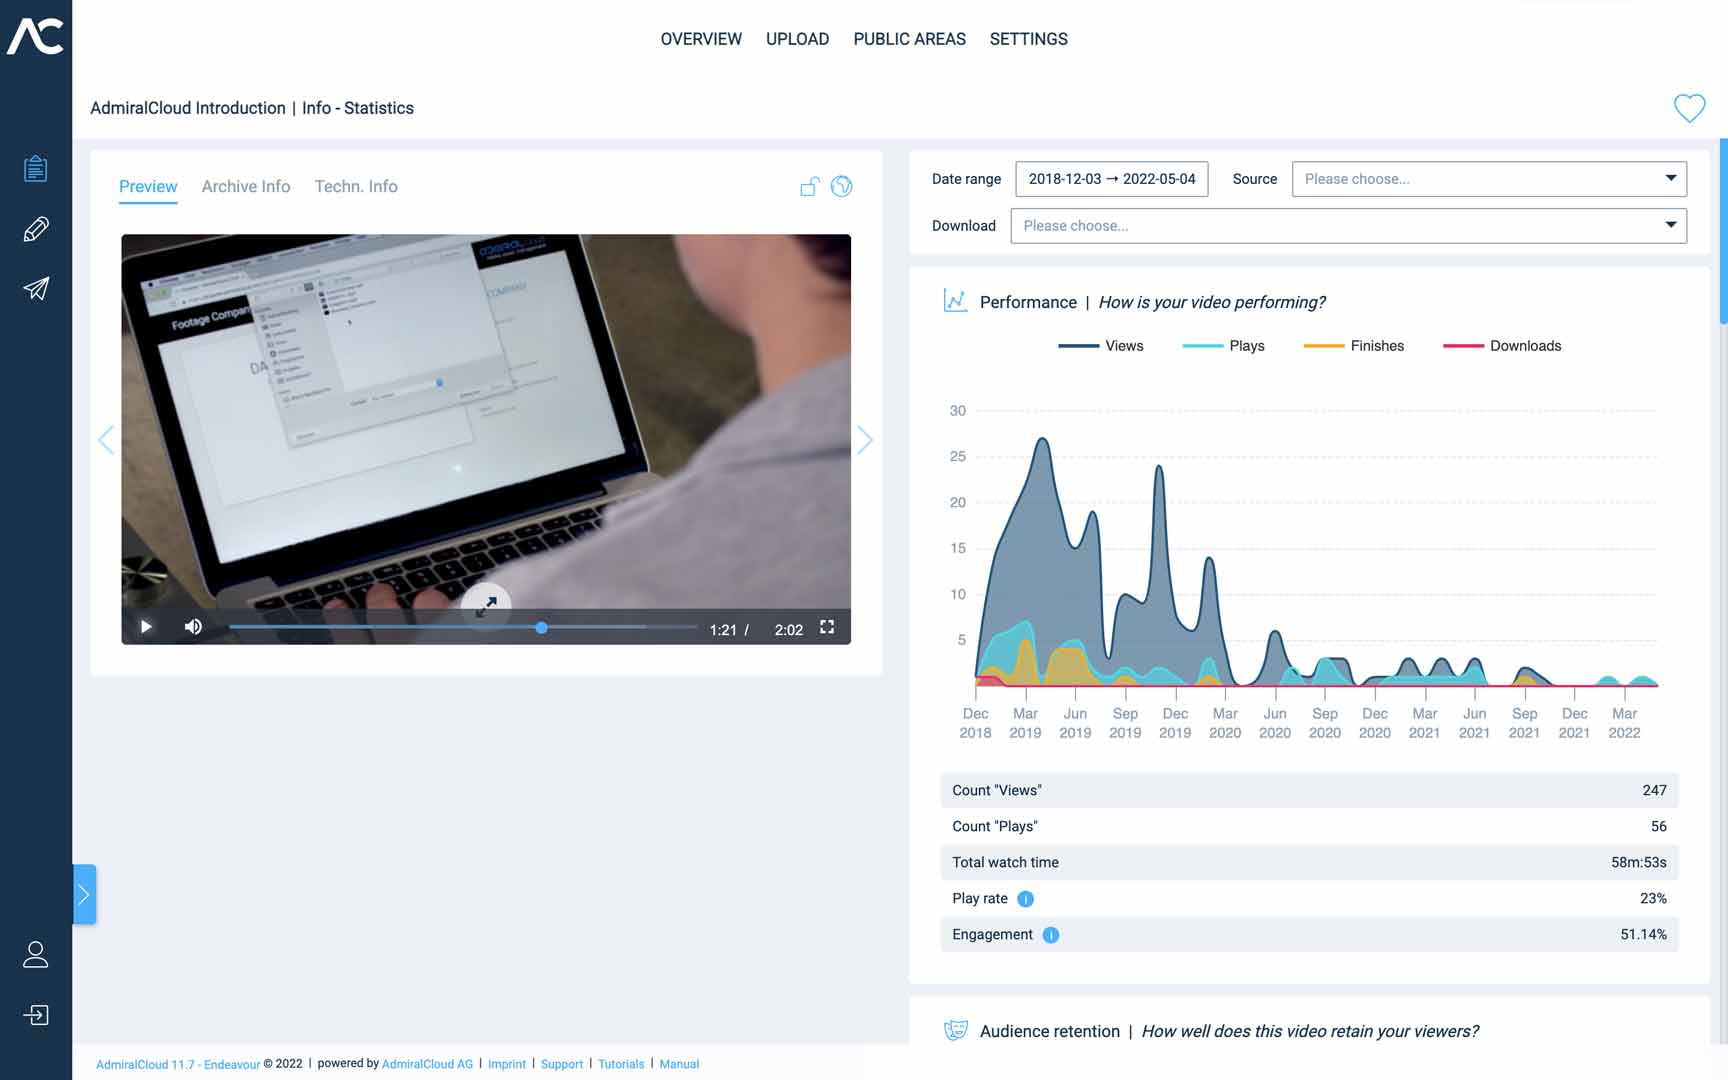Image resolution: width=1728 pixels, height=1080 pixels.
Task: Toggle Downloads series in chart legend
Action: (1502, 346)
